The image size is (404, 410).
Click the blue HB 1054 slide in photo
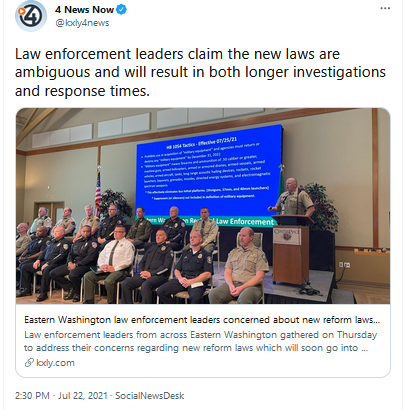pyautogui.click(x=209, y=170)
